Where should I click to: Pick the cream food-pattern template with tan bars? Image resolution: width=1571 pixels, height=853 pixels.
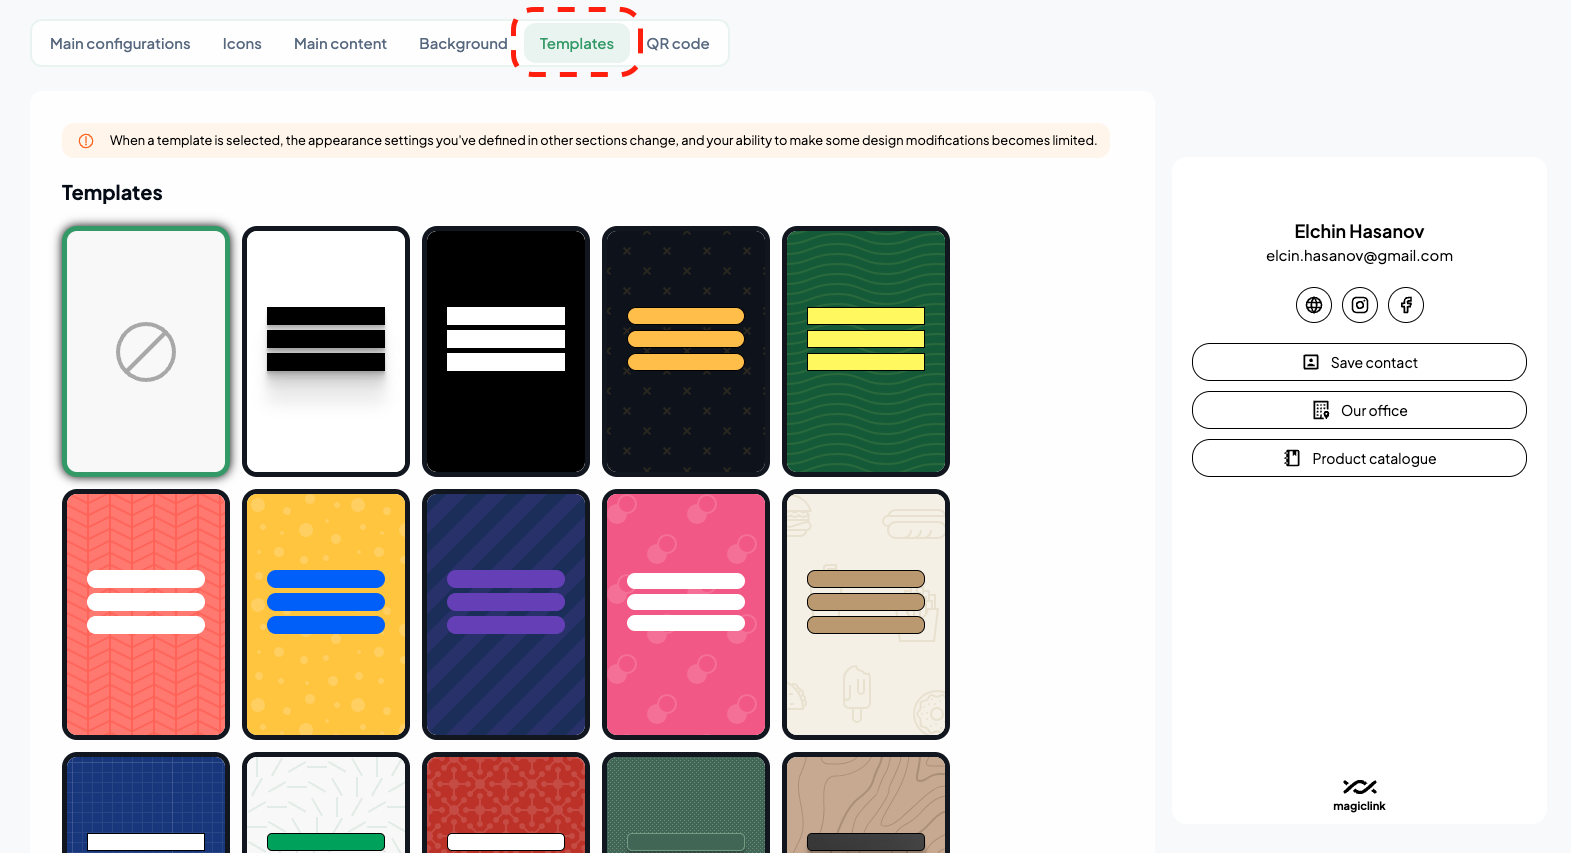(x=866, y=614)
